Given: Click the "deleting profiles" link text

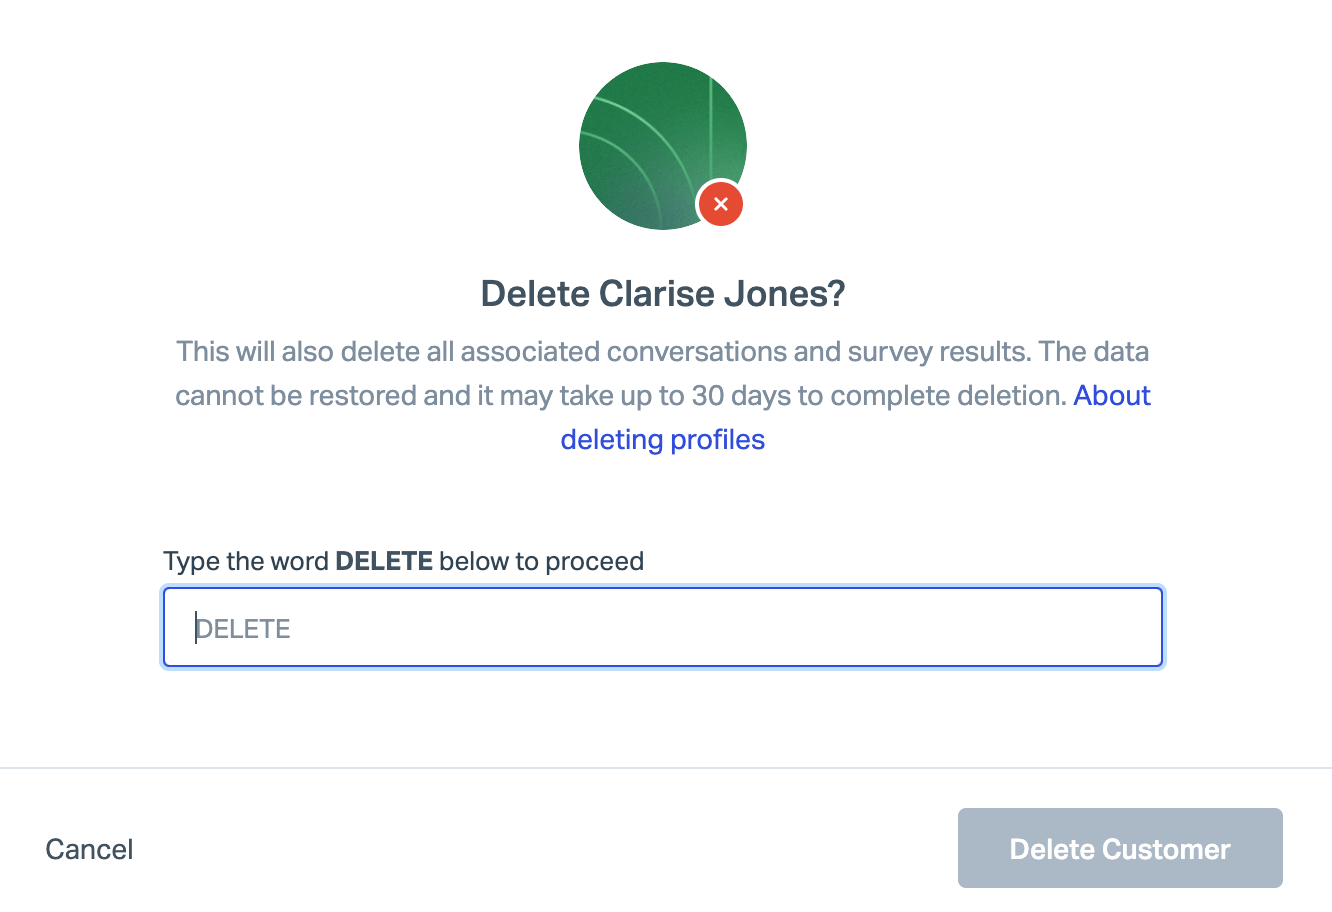Looking at the screenshot, I should click(x=663, y=440).
